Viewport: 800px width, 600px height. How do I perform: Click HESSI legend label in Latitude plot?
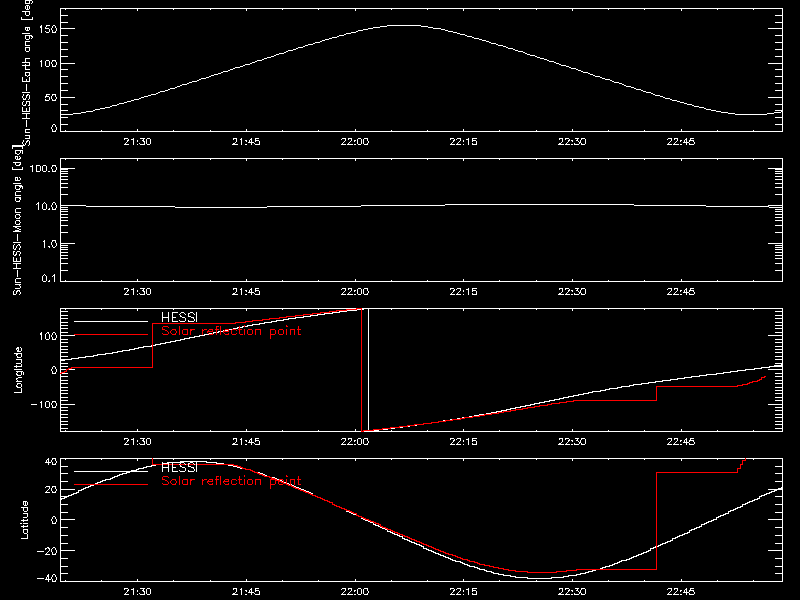(179, 467)
